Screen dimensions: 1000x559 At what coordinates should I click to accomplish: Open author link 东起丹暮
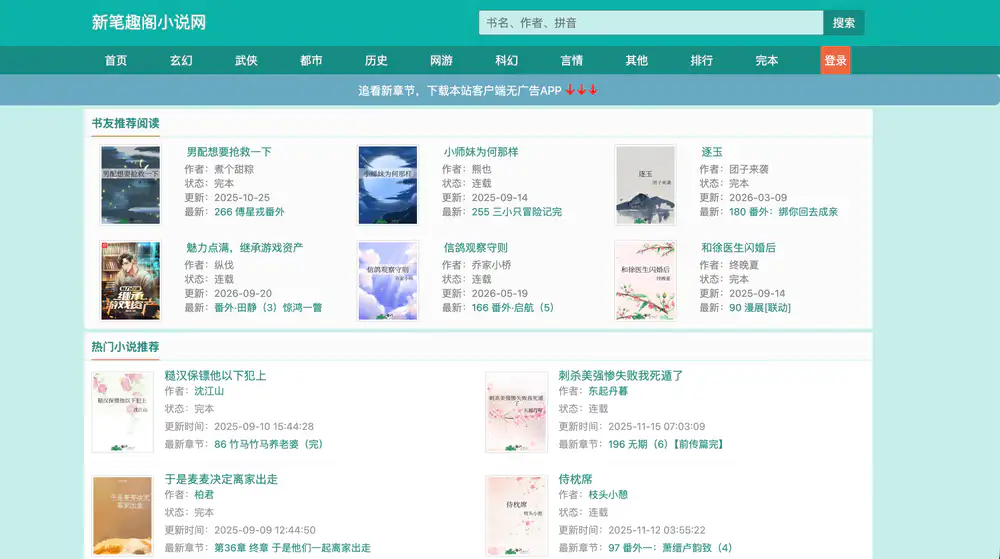click(608, 391)
